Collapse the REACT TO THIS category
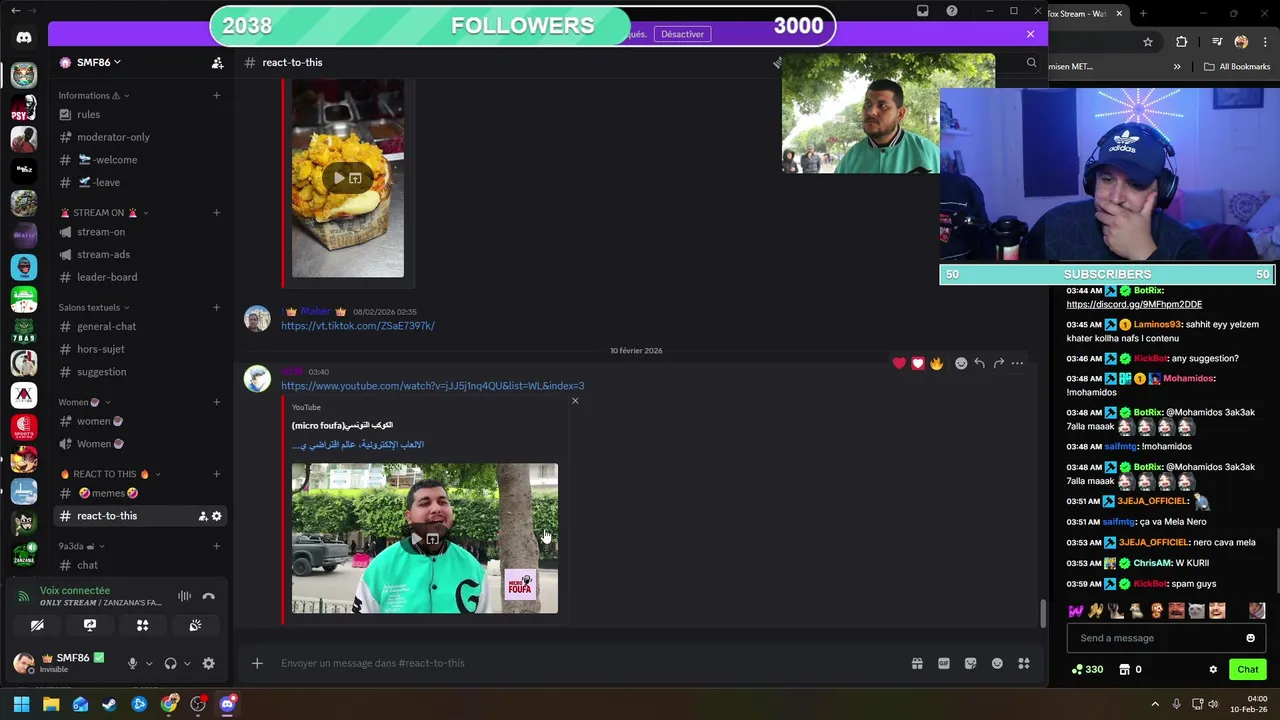Viewport: 1280px width, 720px height. tap(109, 474)
